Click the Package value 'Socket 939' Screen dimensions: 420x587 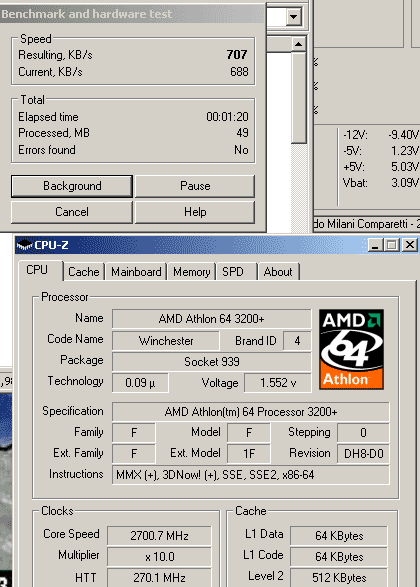[x=211, y=362]
